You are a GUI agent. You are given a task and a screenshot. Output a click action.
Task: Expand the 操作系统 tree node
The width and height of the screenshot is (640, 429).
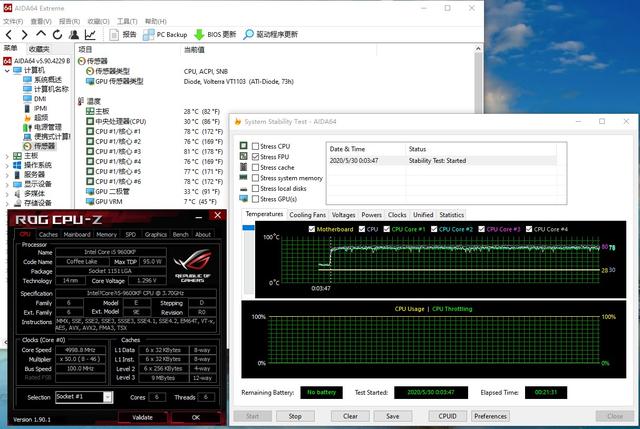coord(7,165)
